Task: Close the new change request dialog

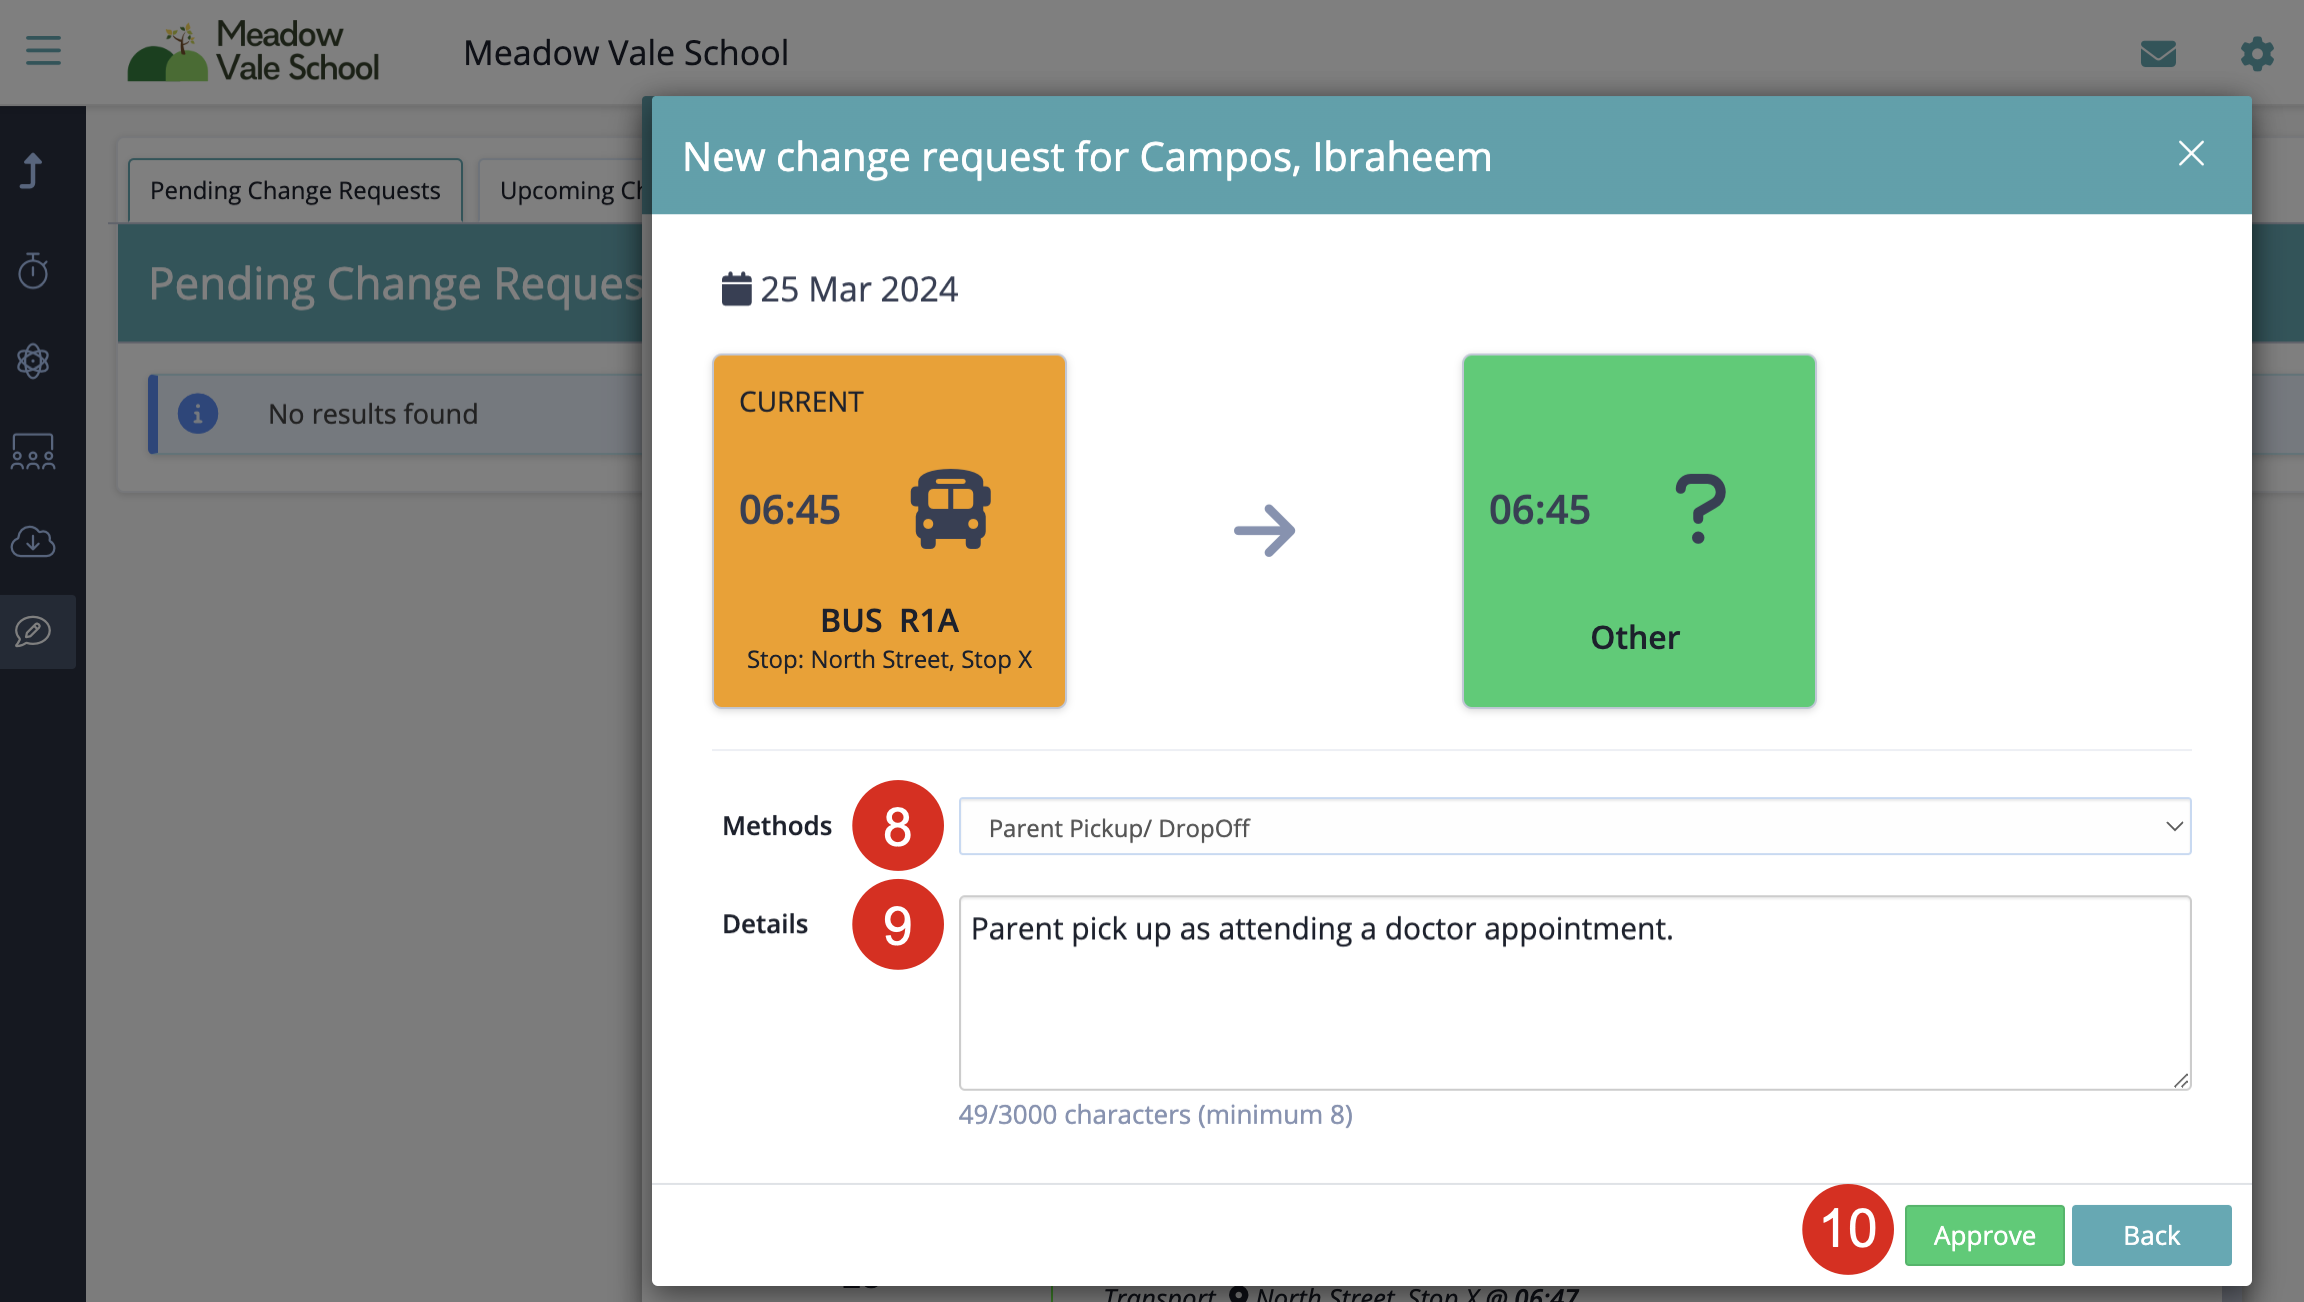Action: click(x=2191, y=154)
